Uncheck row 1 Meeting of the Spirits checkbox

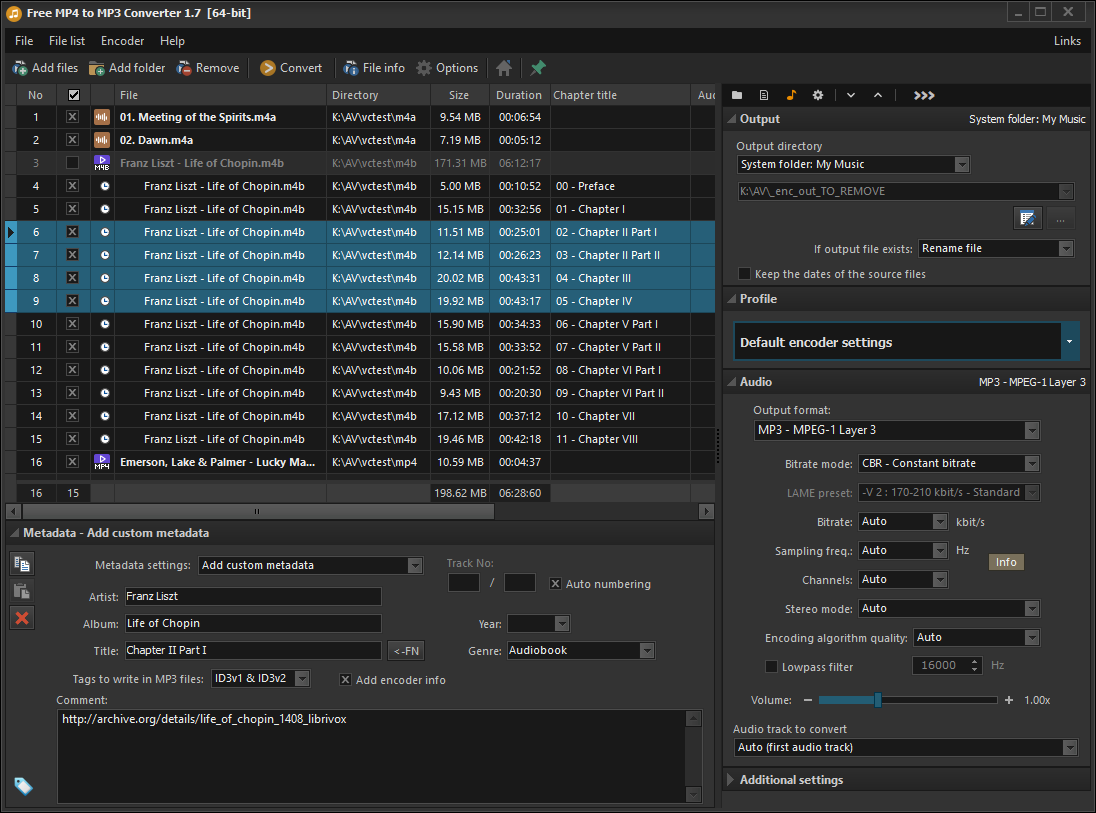[x=73, y=117]
